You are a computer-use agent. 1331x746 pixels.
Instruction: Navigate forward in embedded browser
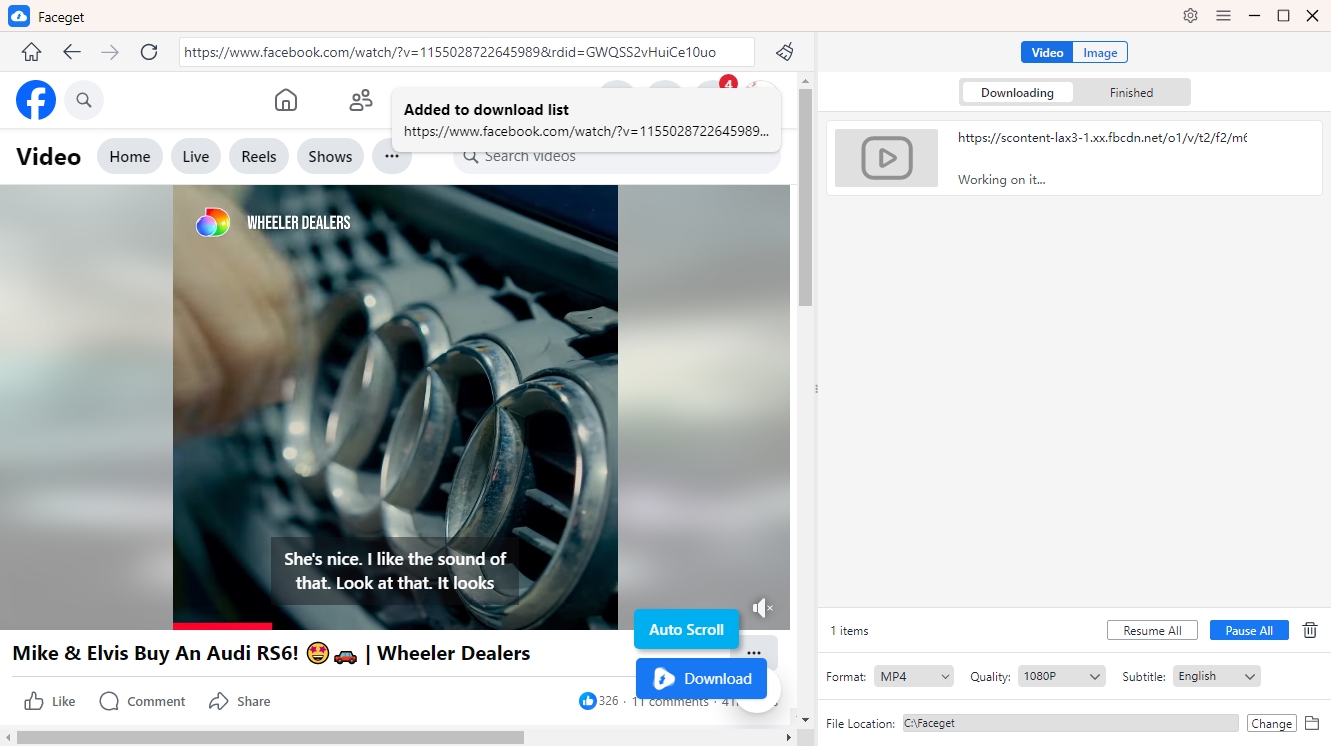pyautogui.click(x=110, y=52)
